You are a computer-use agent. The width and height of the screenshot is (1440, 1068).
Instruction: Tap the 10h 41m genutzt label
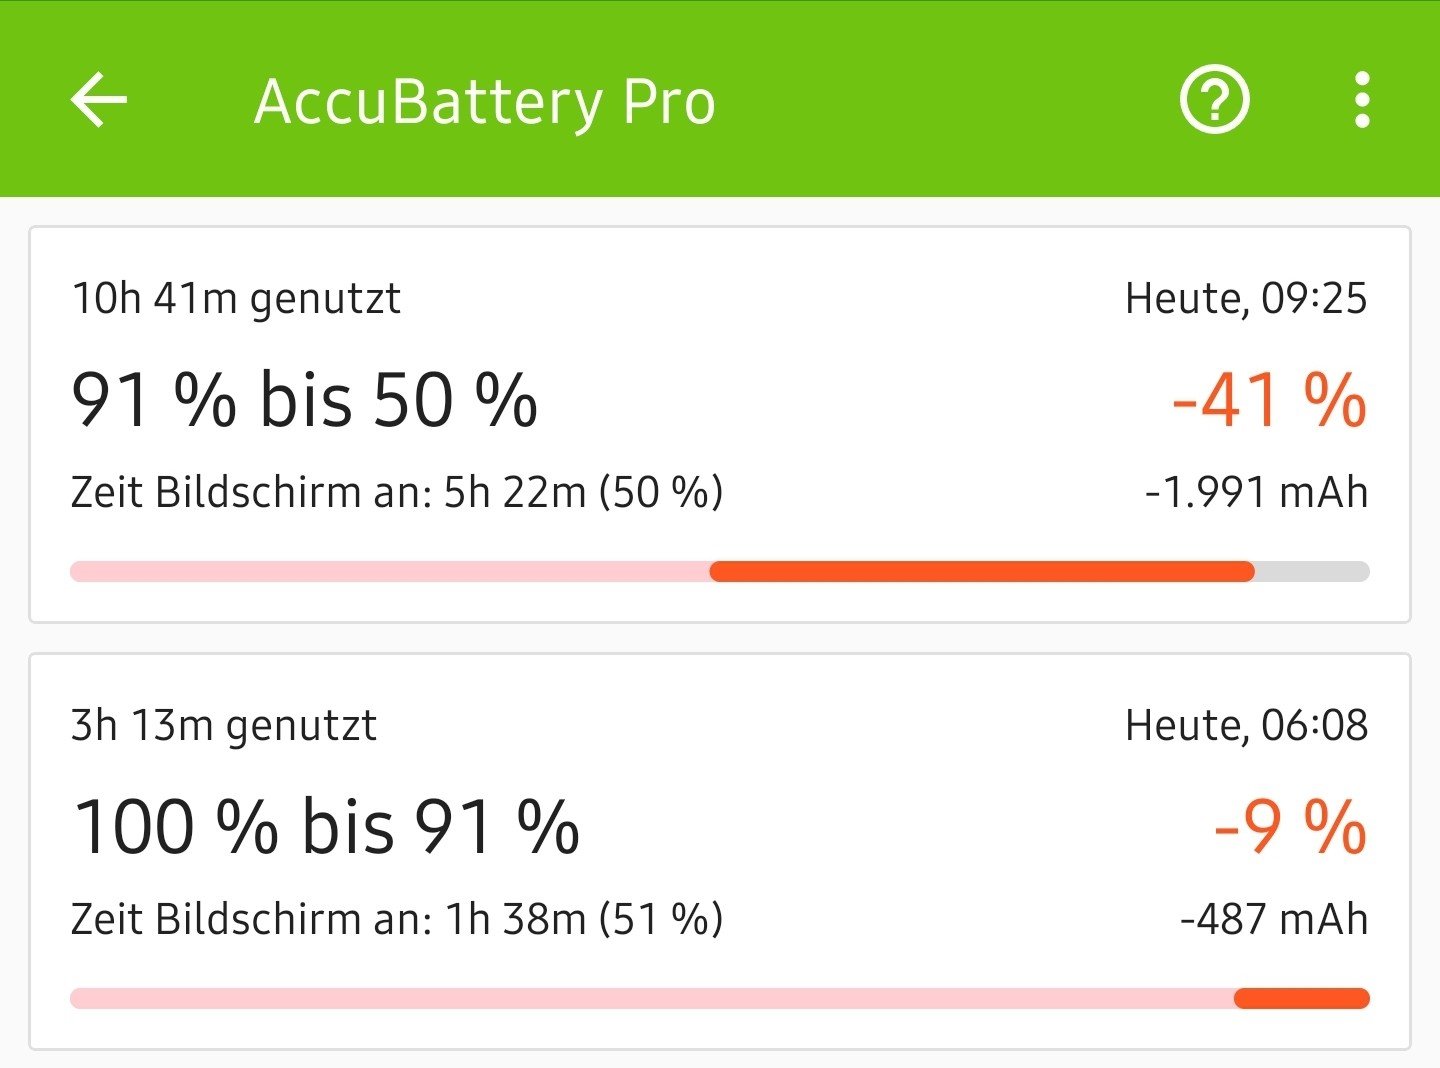click(236, 298)
